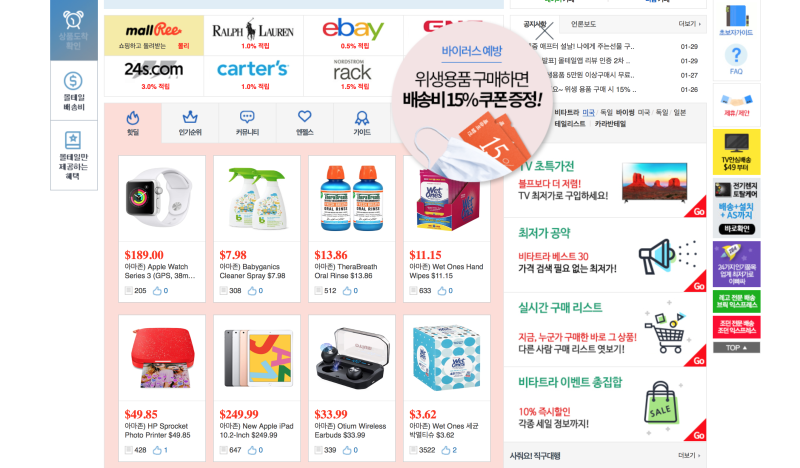The image size is (800, 468).
Task: View the Apple Watch Series 3 product
Action: (x=162, y=229)
